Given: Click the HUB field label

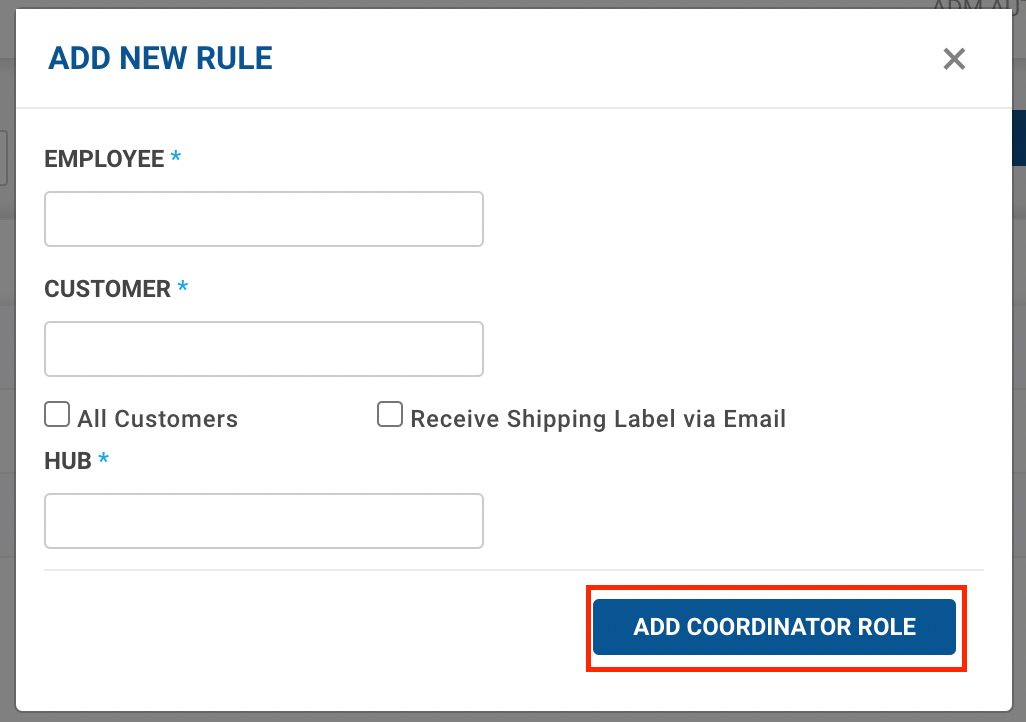Looking at the screenshot, I should pos(68,461).
